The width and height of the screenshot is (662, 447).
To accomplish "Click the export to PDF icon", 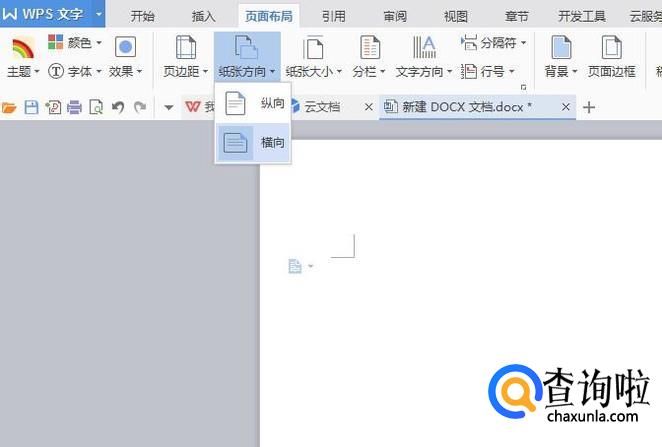I will 53,108.
